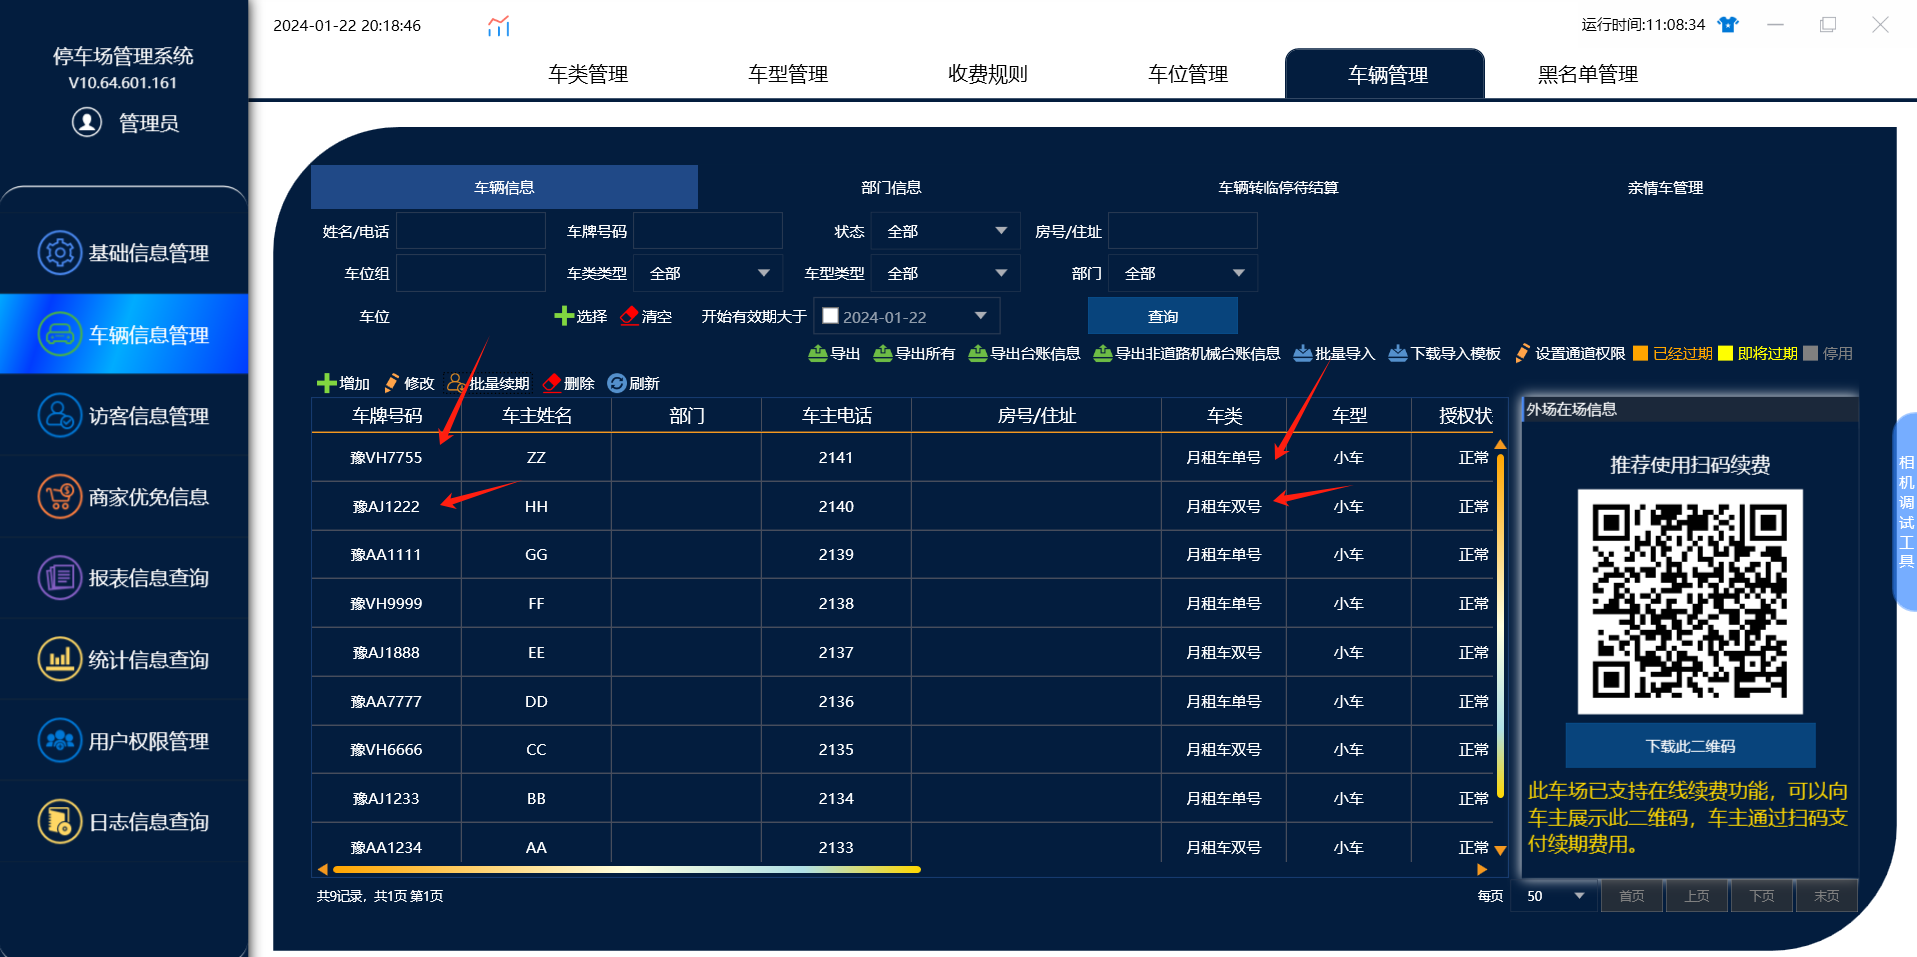Click 刷新 refresh tool

[633, 383]
